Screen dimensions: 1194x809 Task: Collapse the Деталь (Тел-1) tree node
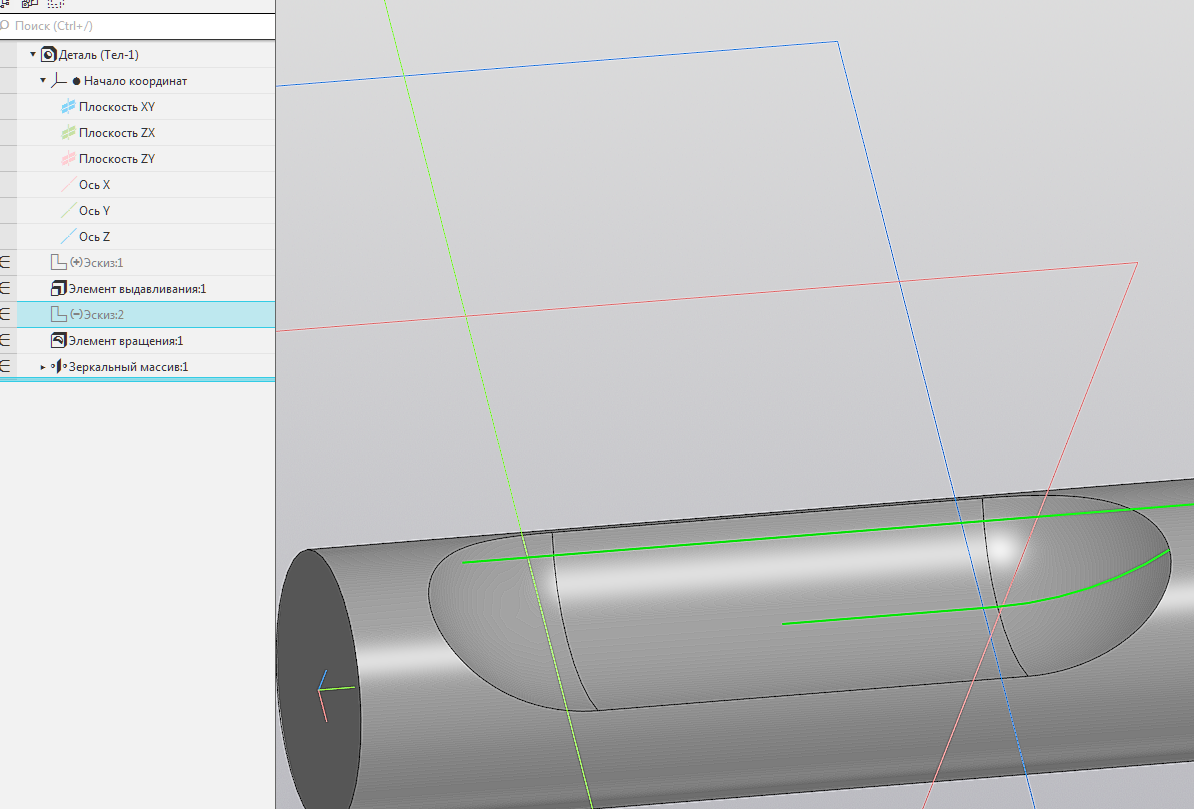(x=33, y=55)
